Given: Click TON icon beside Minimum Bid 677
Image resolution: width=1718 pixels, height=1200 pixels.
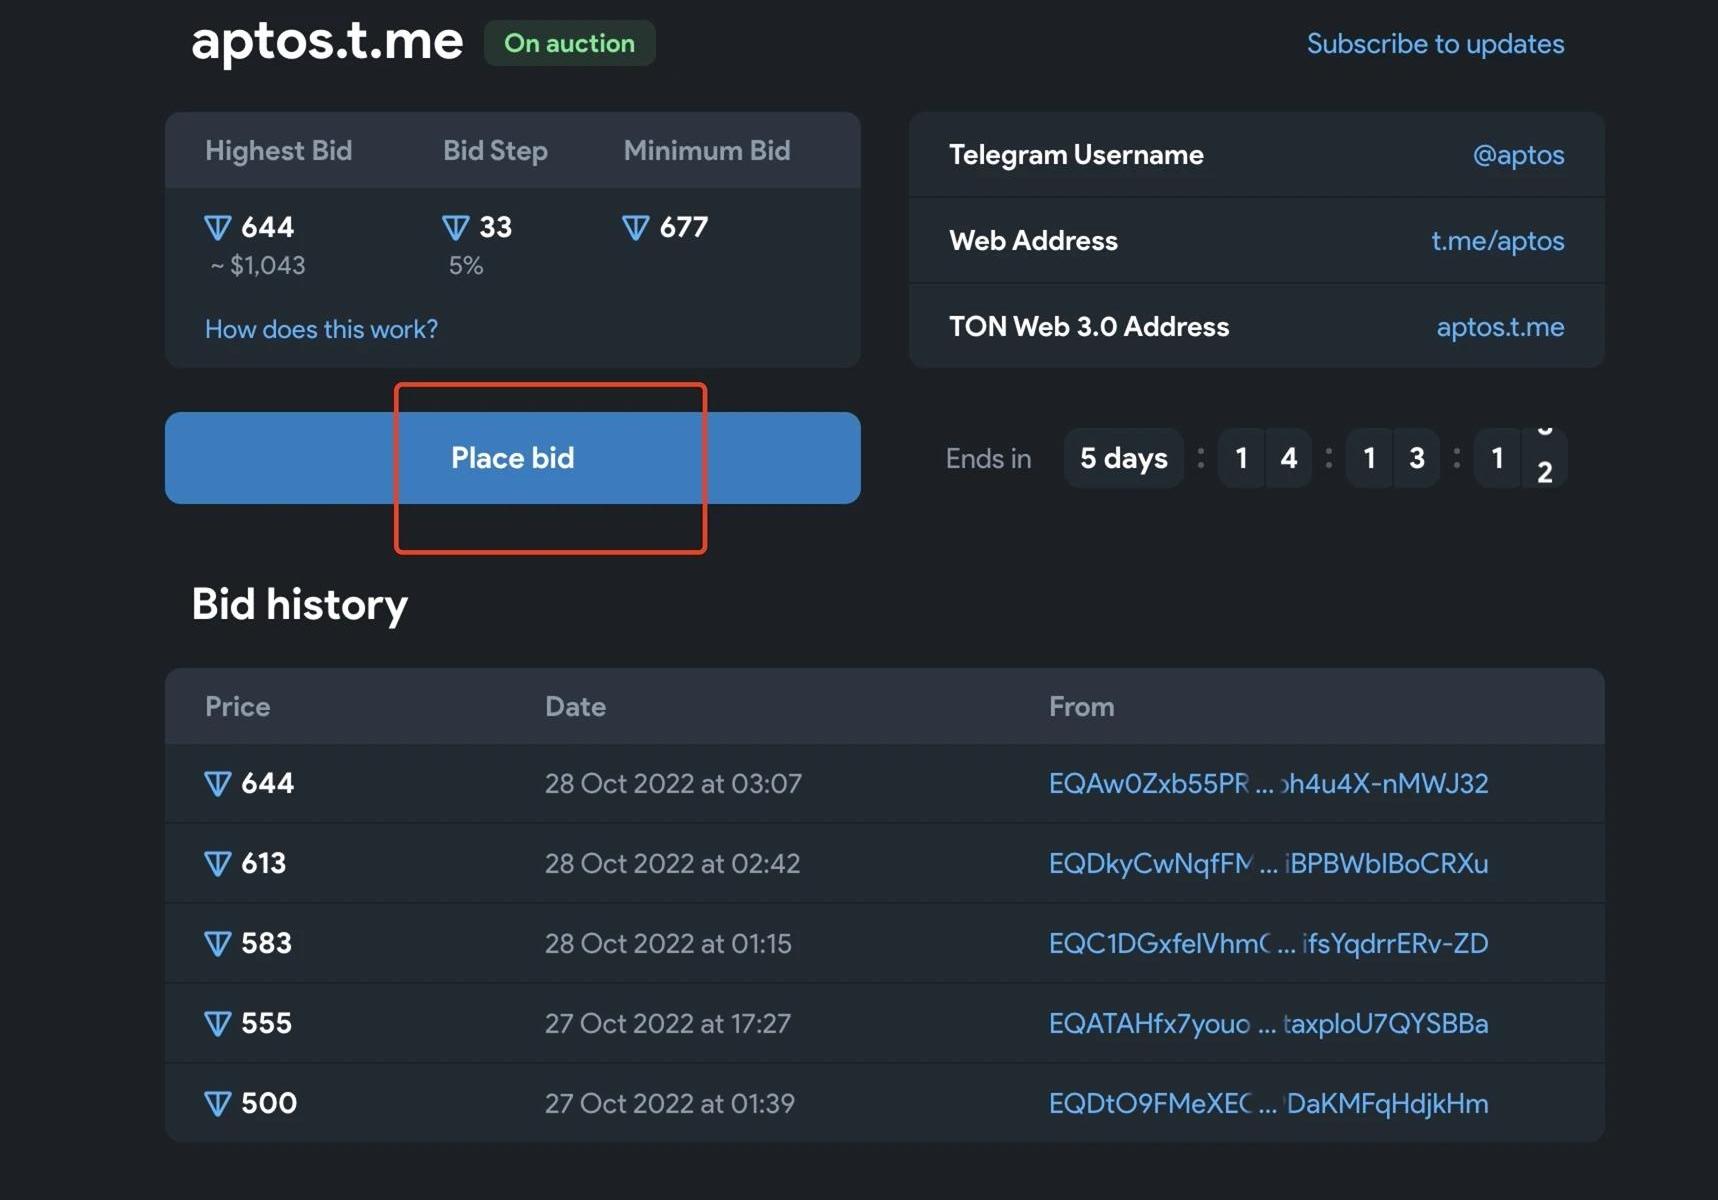Looking at the screenshot, I should [x=635, y=228].
